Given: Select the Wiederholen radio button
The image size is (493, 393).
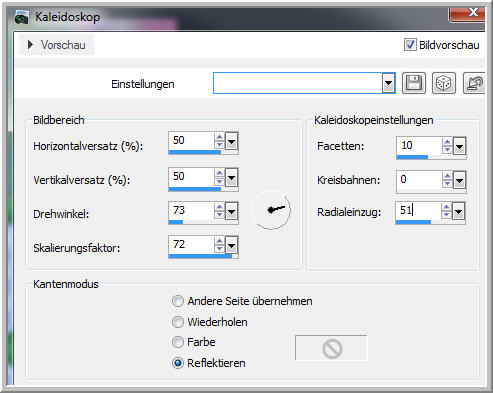Looking at the screenshot, I should point(178,322).
